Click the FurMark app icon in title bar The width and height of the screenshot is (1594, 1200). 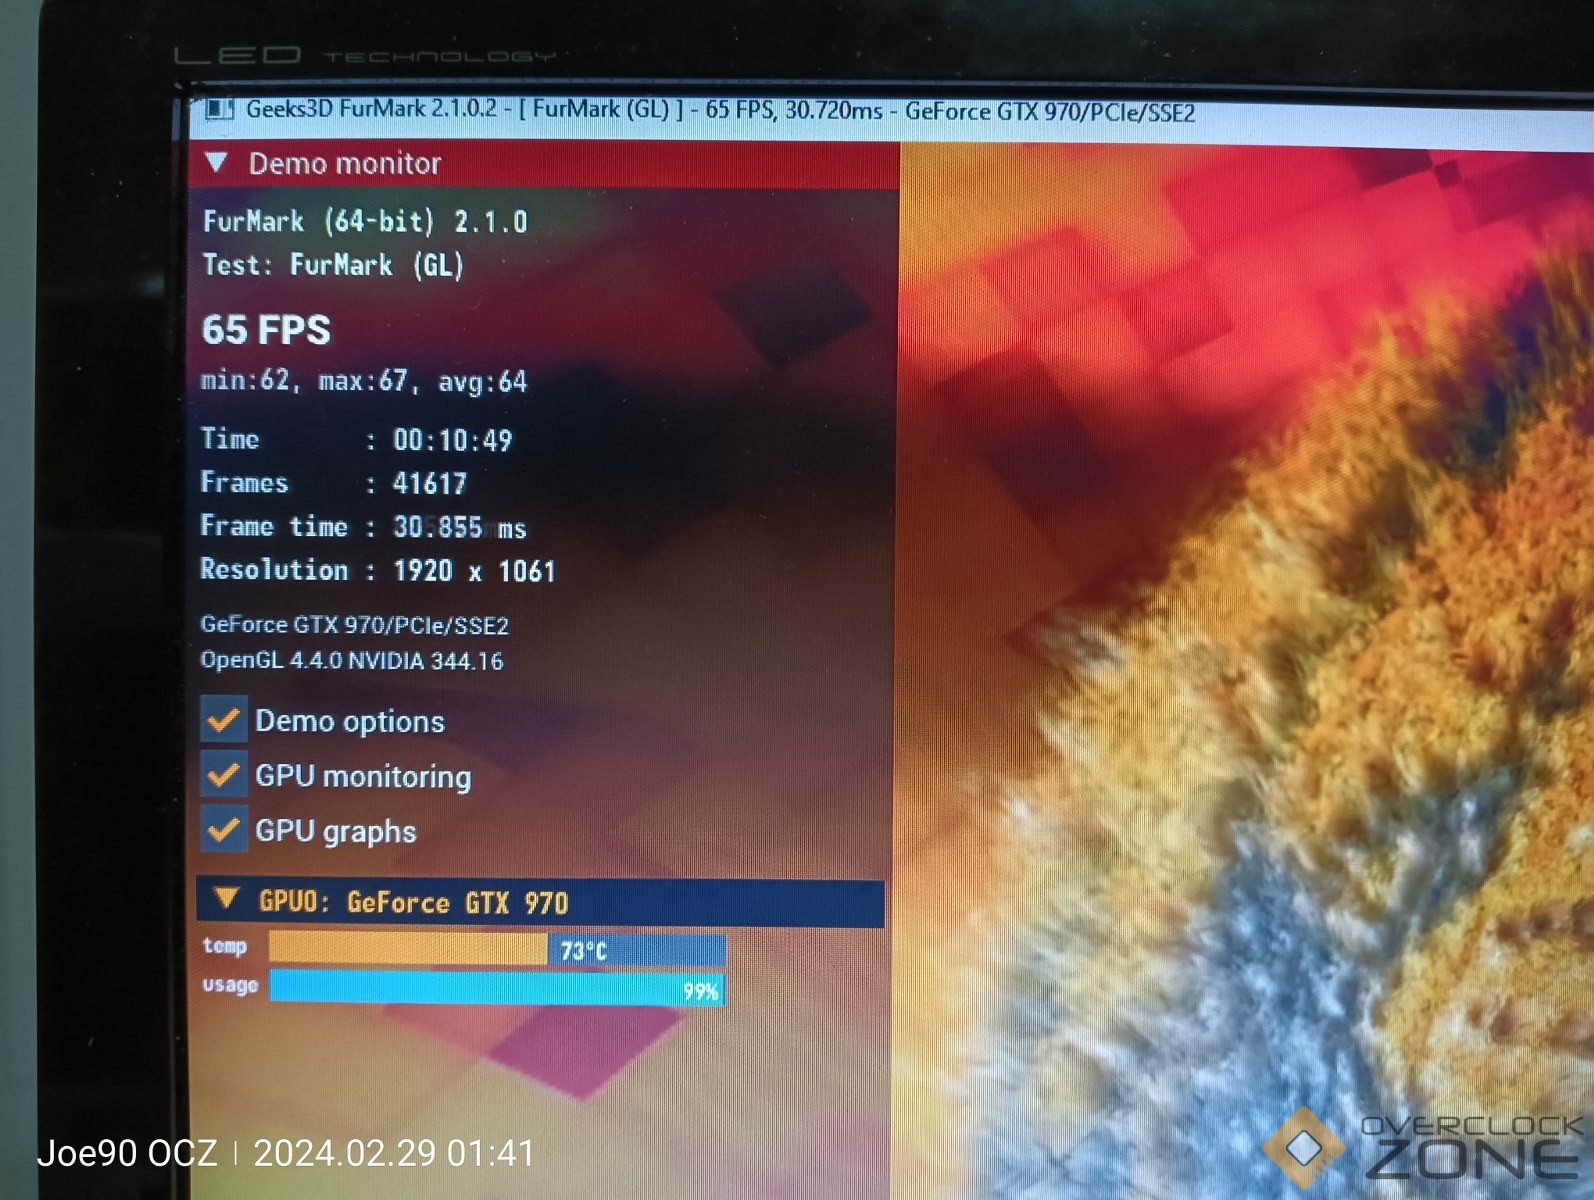coord(219,109)
